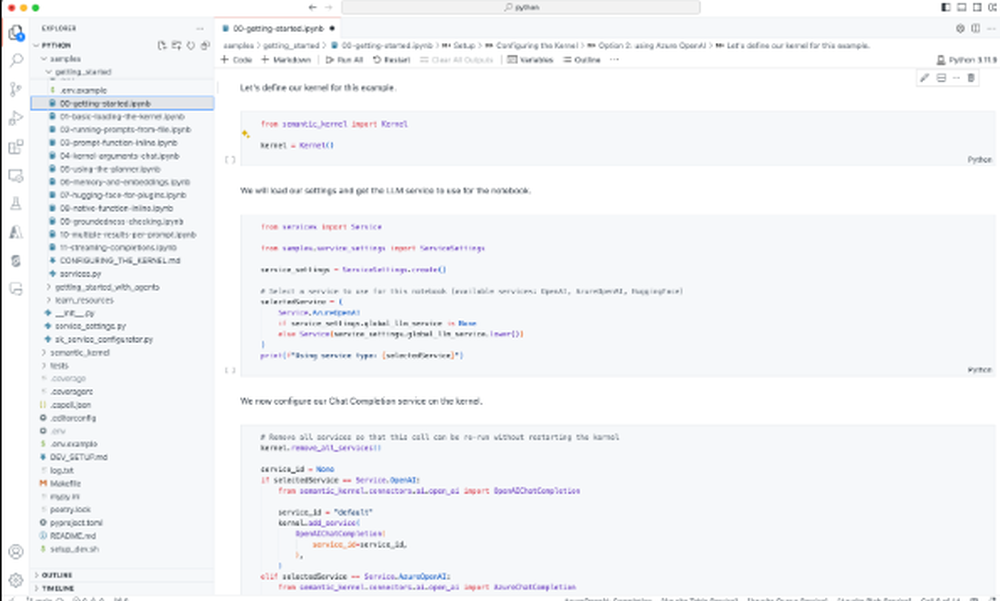This screenshot has height=601, width=1000.
Task: Open the Explorer view in activity bar
Action: click(x=16, y=32)
